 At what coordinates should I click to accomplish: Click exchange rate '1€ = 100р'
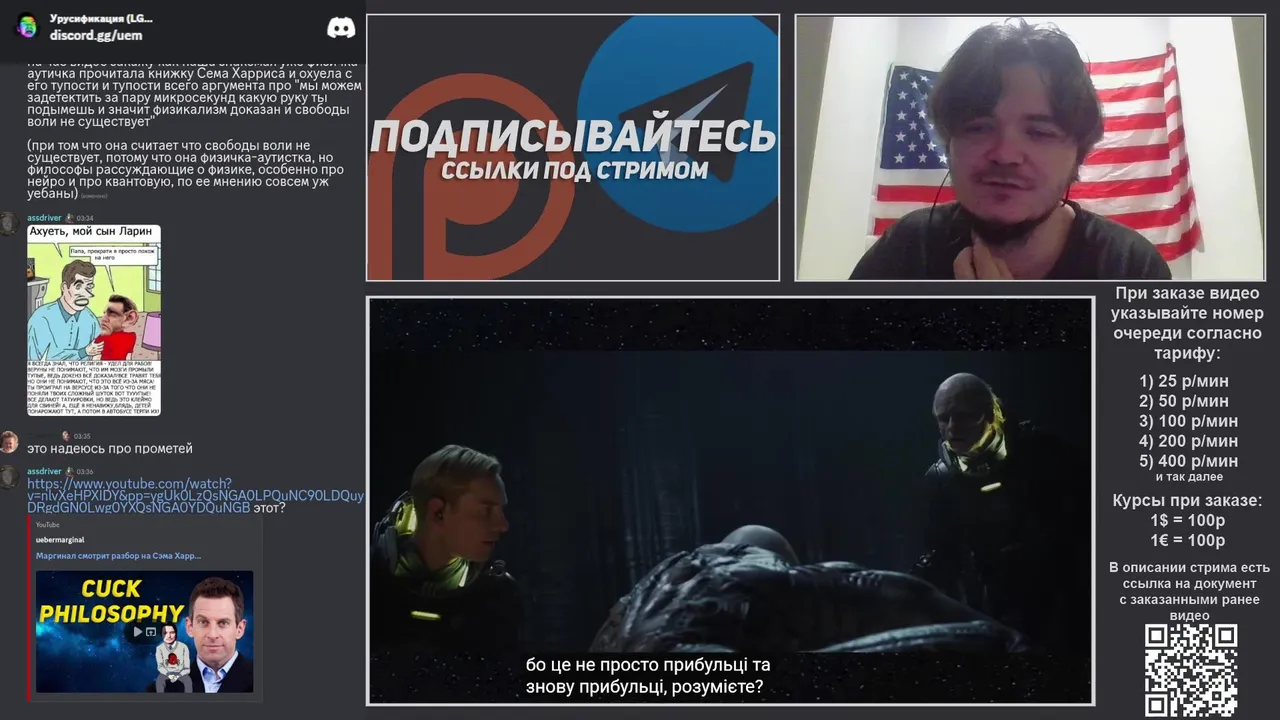(1187, 540)
